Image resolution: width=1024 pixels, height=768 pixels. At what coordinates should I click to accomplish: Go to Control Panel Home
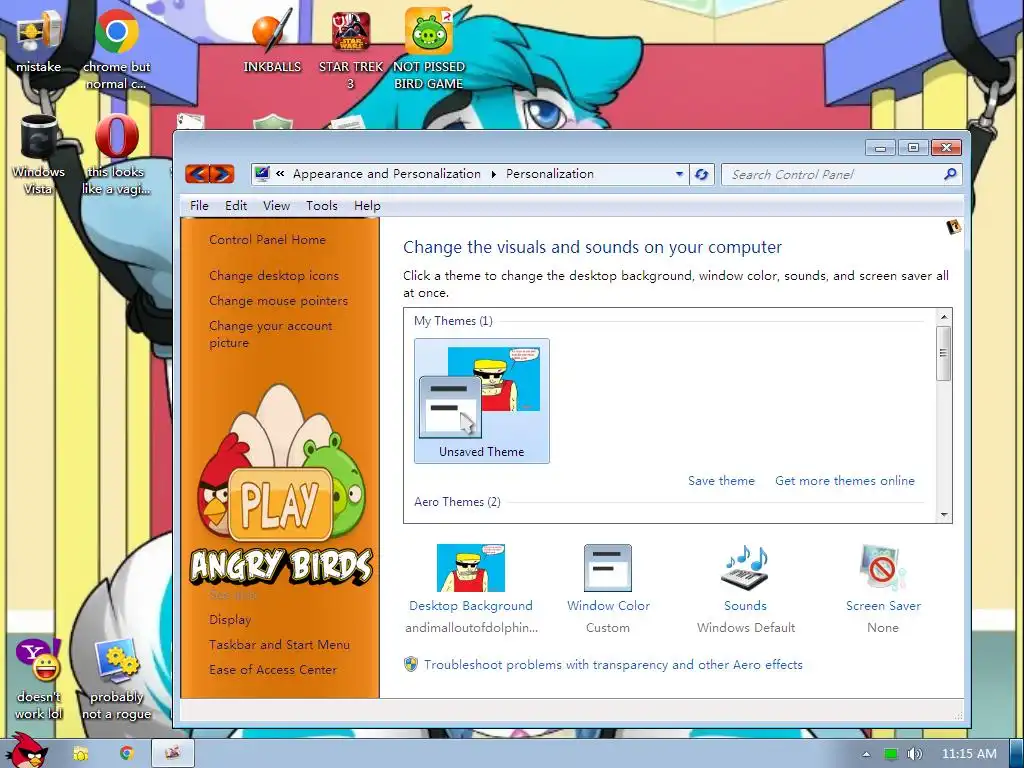(x=267, y=240)
